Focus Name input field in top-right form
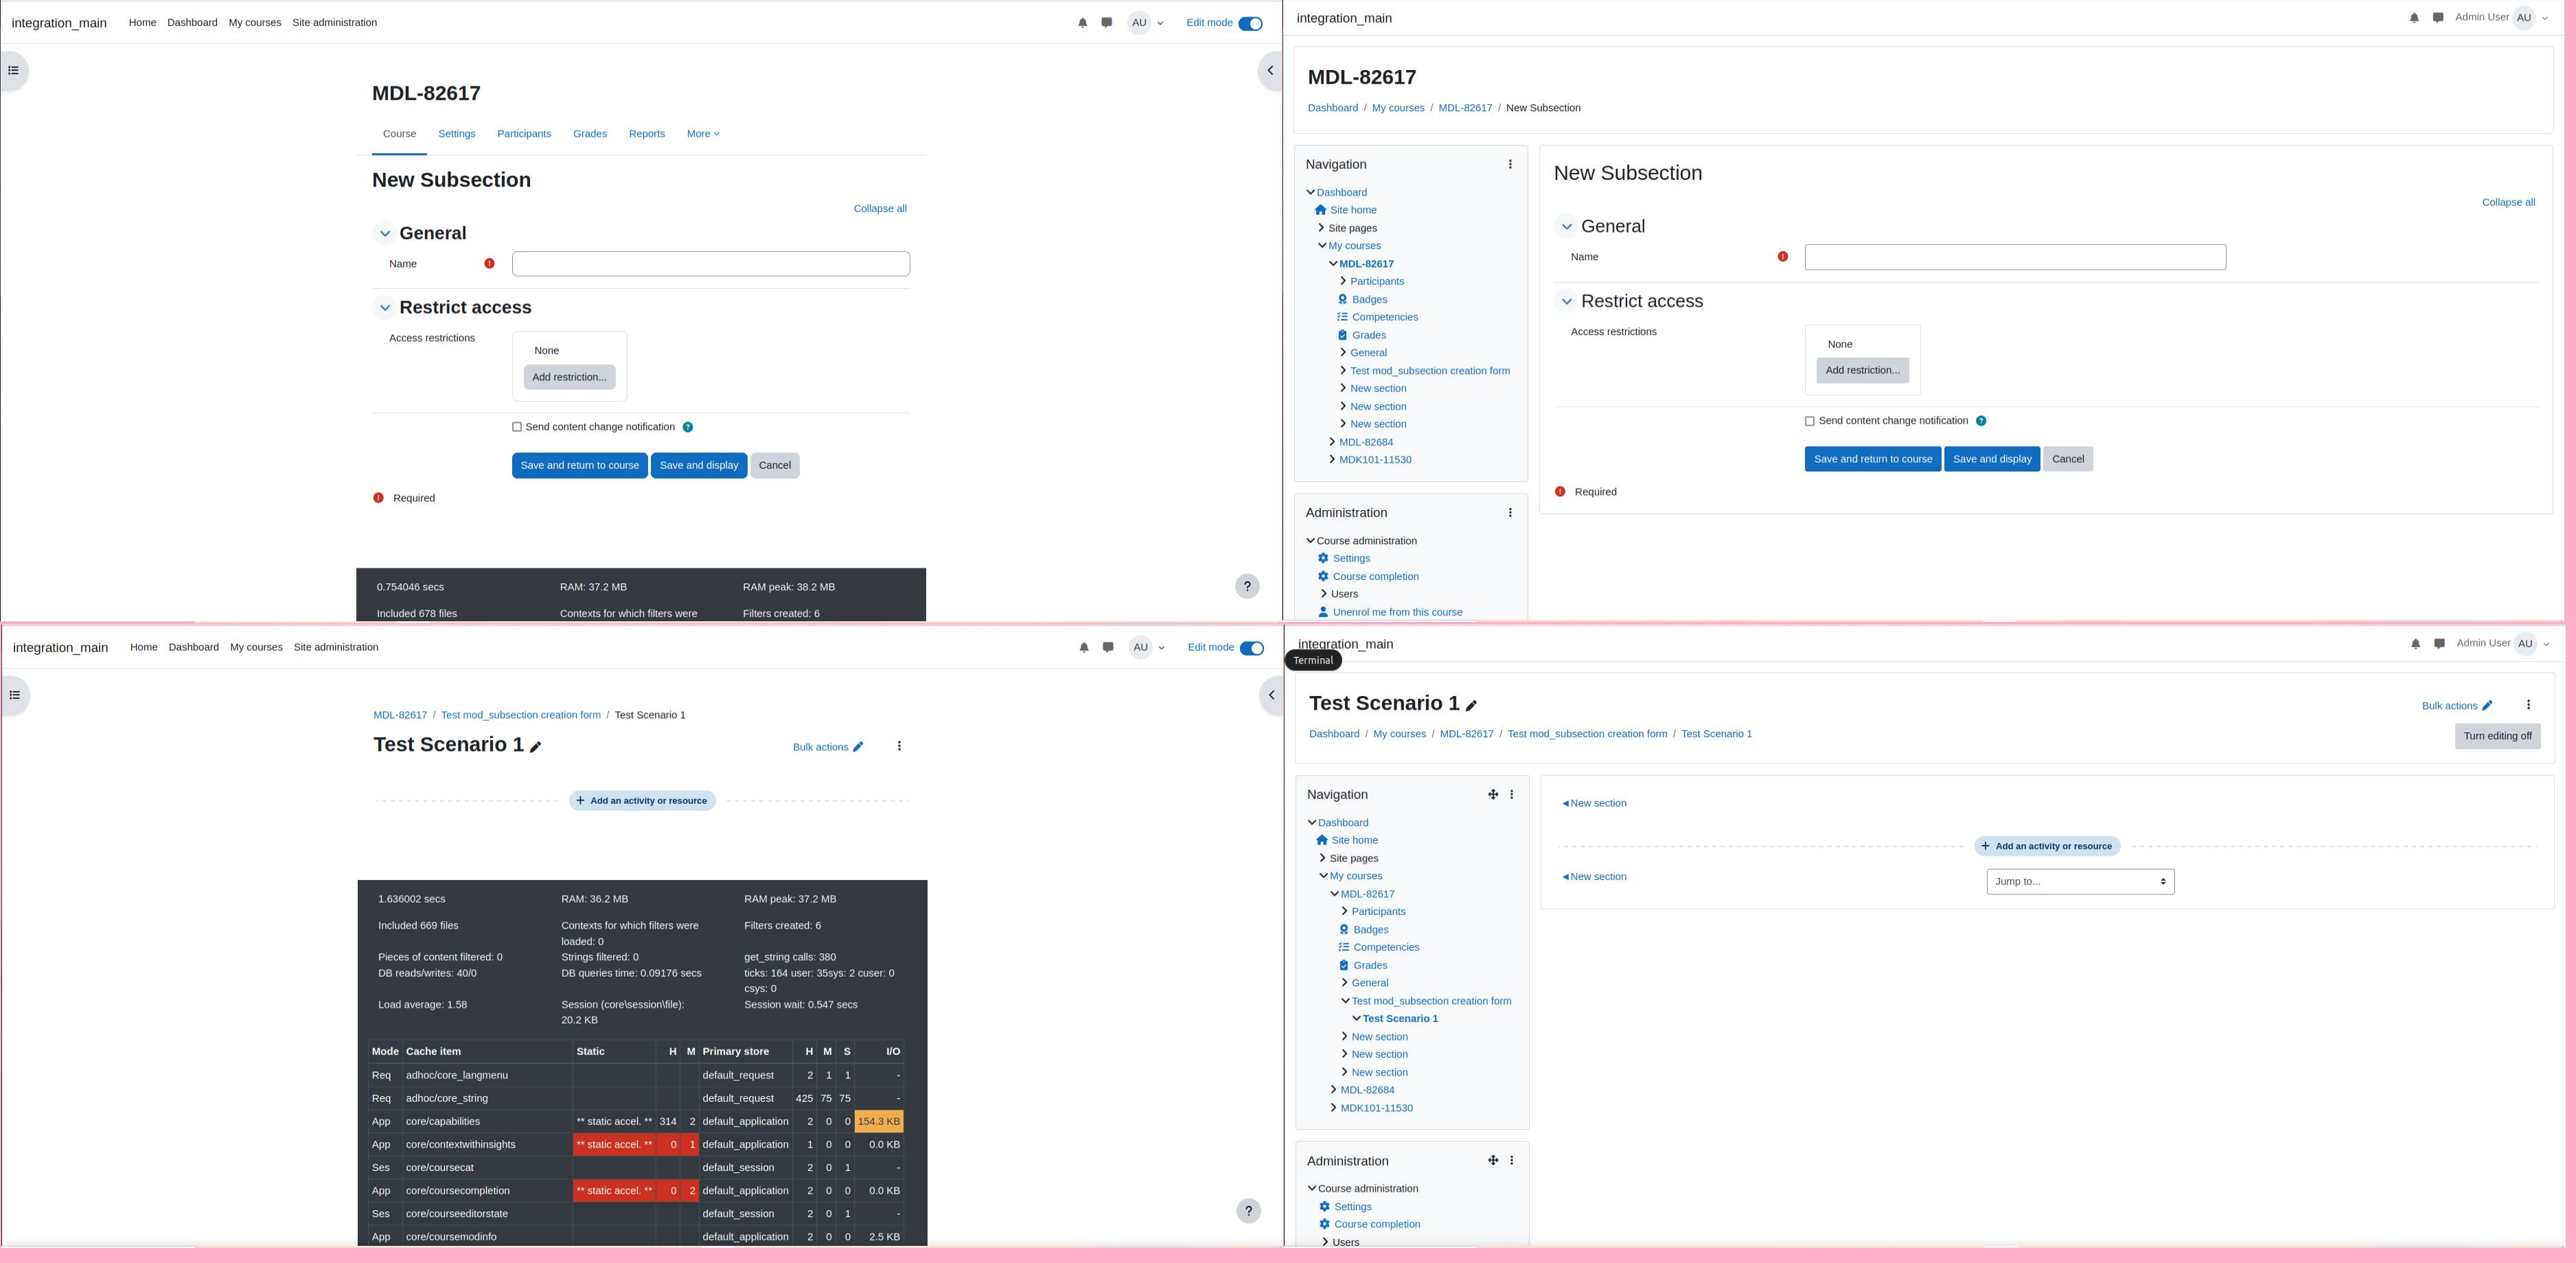 click(x=2015, y=258)
